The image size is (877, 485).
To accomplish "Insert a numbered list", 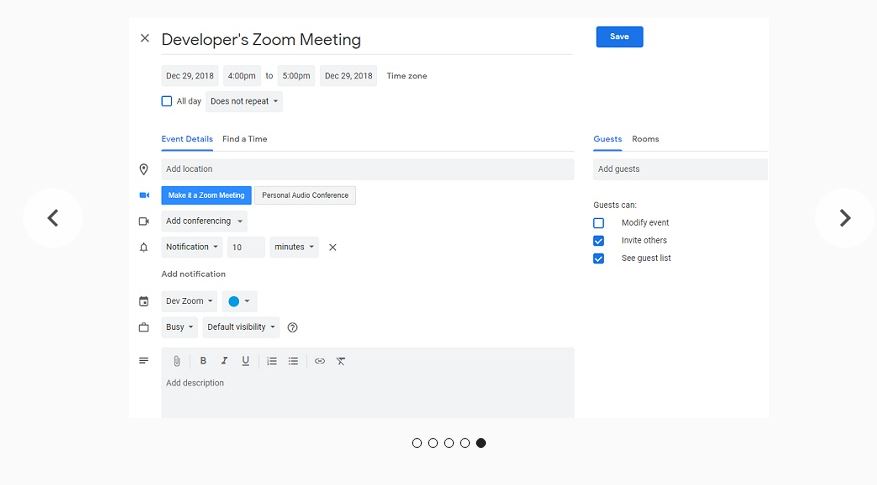I will pyautogui.click(x=272, y=361).
